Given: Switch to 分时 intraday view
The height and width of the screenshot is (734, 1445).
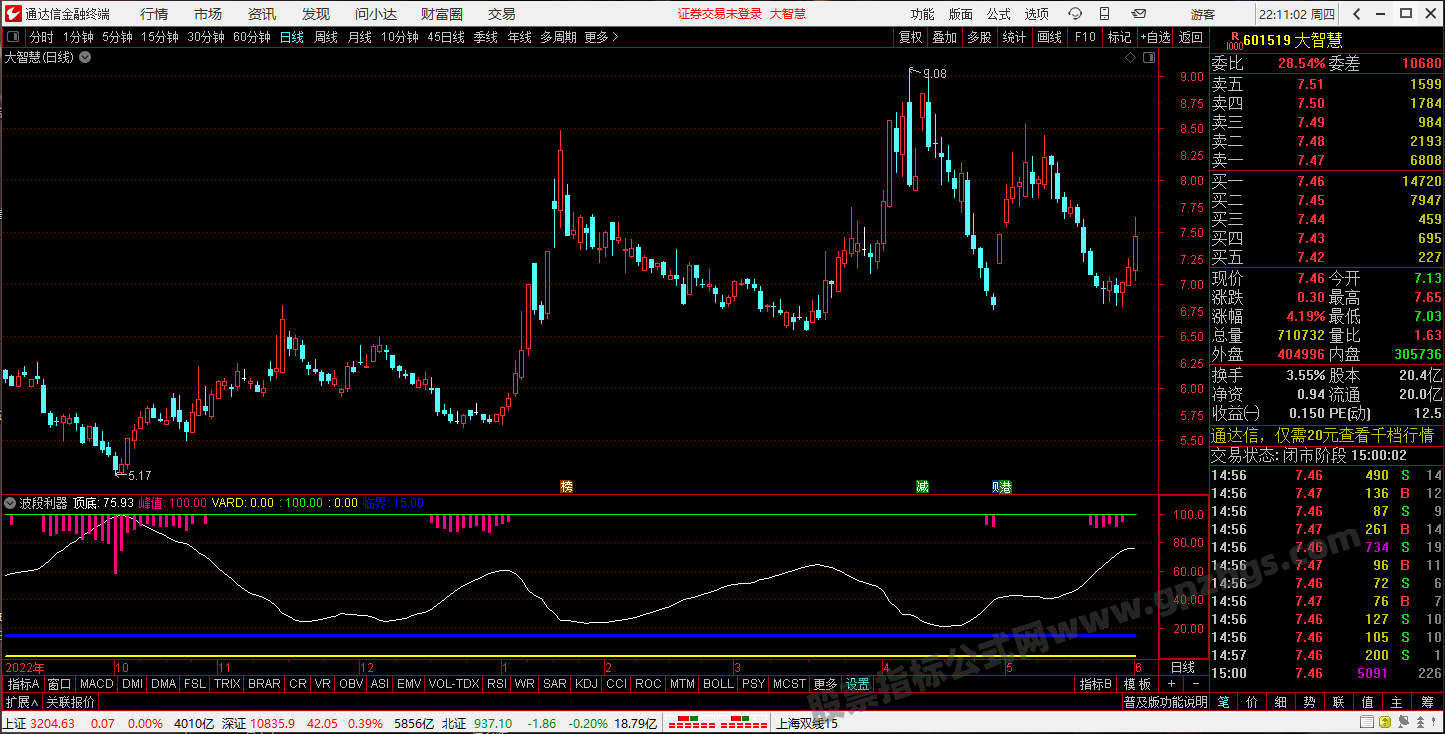Looking at the screenshot, I should pyautogui.click(x=41, y=37).
